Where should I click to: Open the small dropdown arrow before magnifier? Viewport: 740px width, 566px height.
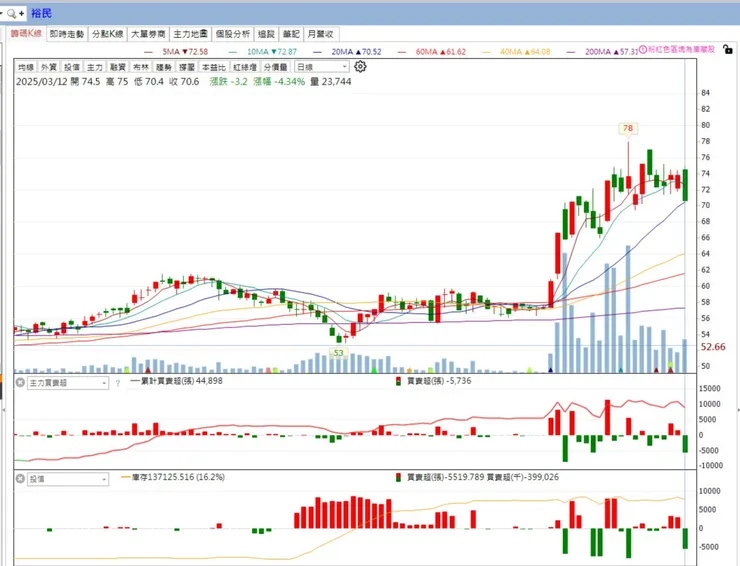pyautogui.click(x=2, y=14)
